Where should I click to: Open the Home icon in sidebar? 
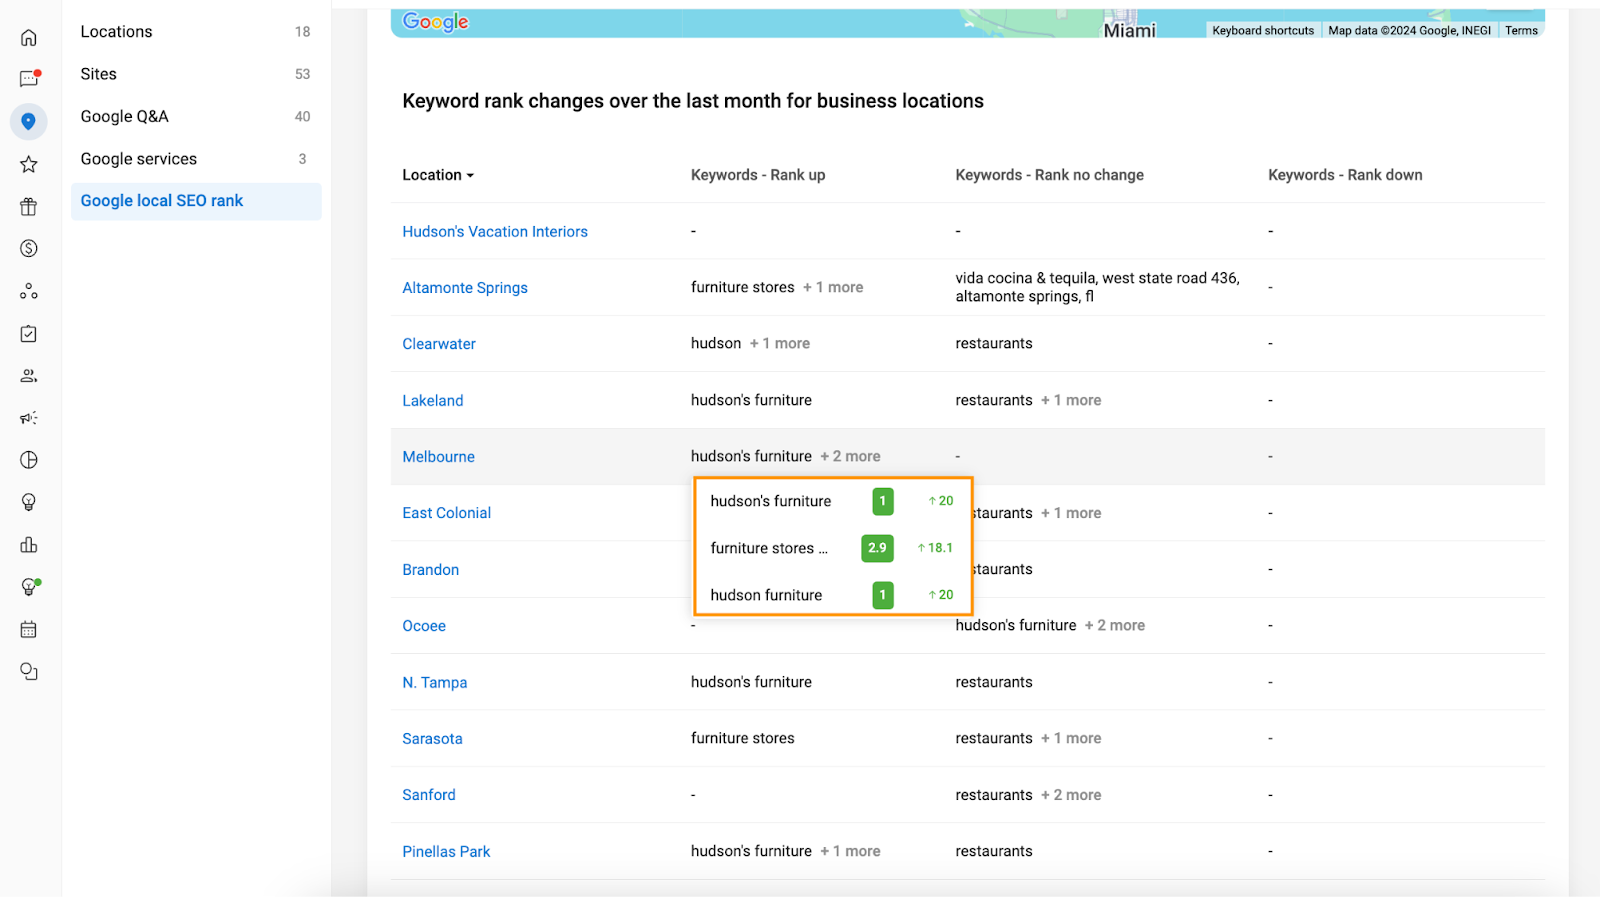tap(29, 37)
